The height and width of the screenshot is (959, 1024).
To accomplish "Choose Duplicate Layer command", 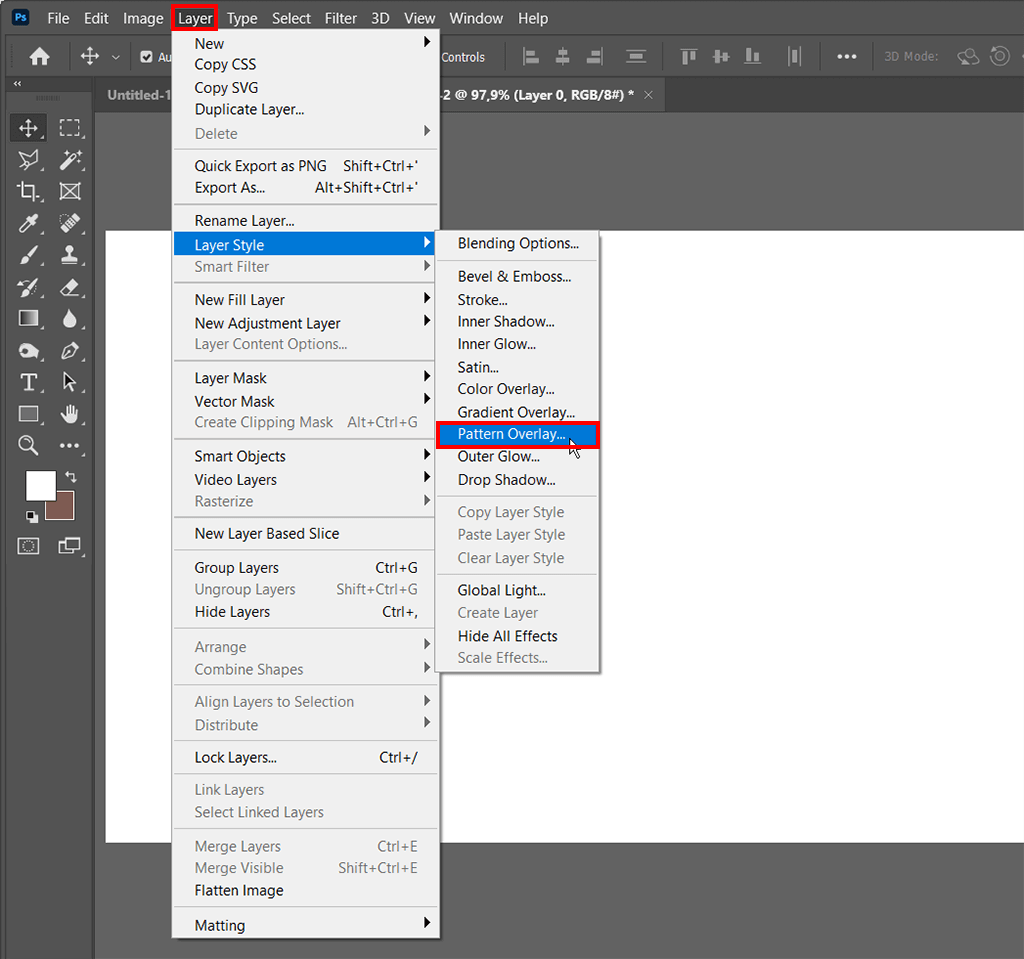I will pyautogui.click(x=306, y=110).
